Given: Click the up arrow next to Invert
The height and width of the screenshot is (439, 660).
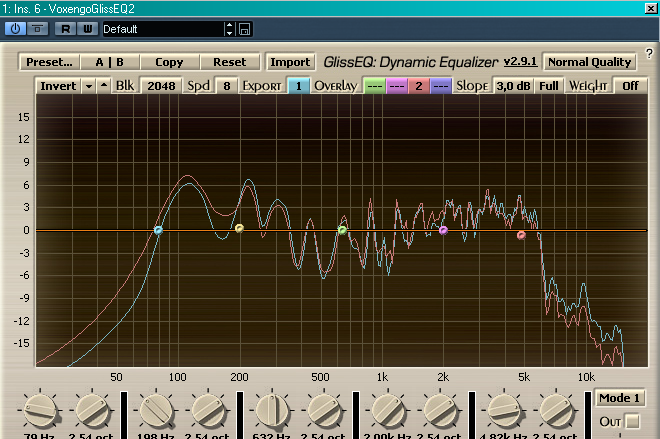Looking at the screenshot, I should click(104, 86).
